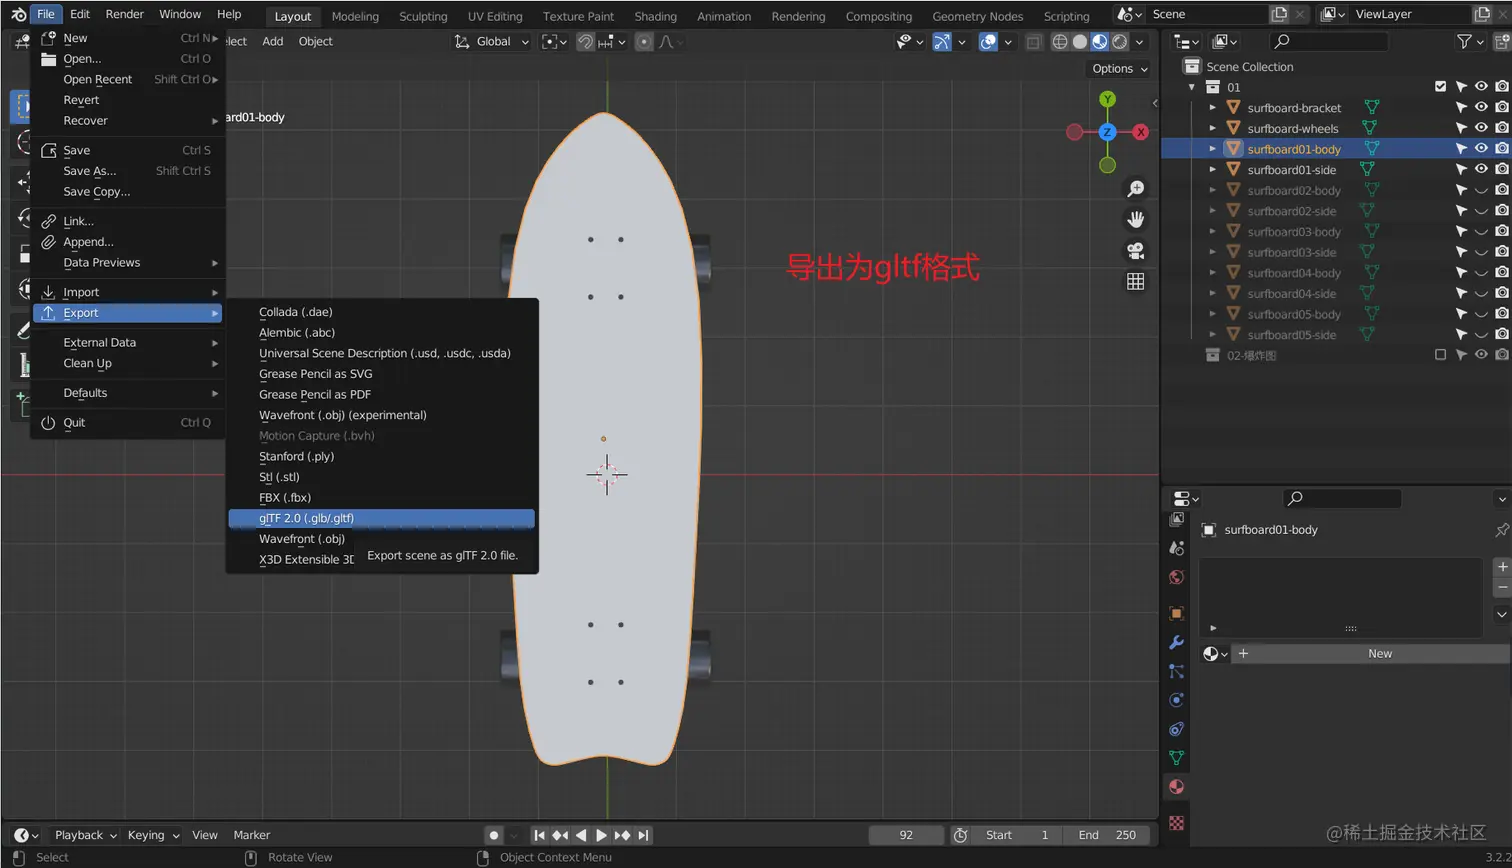Open the Playback dropdown in the timeline
Screen dimensions: 1512x868
(x=85, y=835)
